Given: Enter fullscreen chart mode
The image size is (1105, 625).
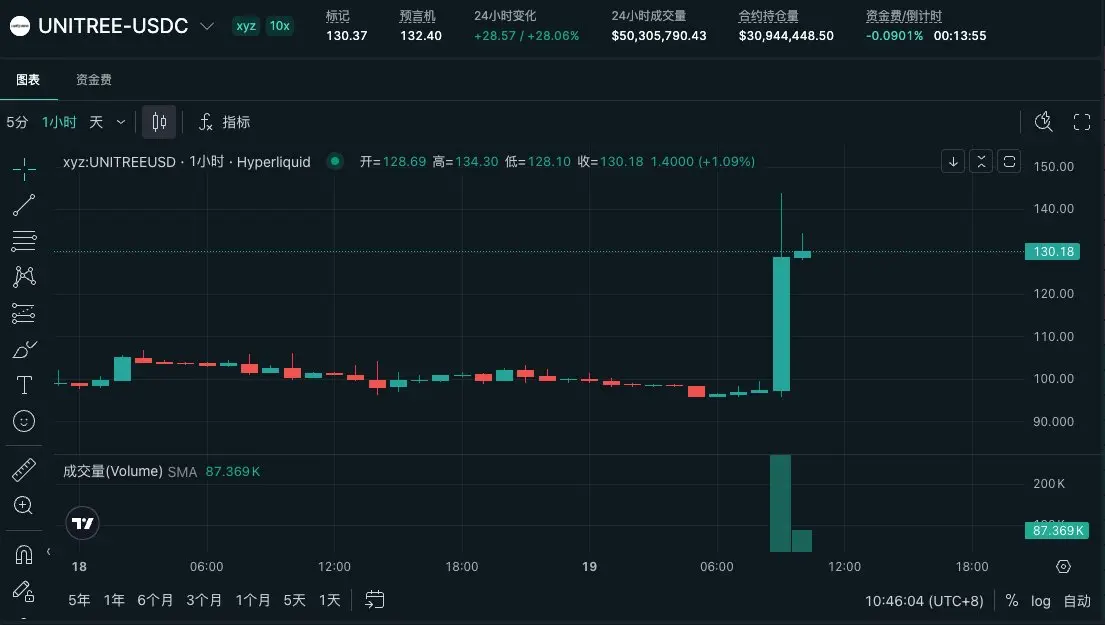Looking at the screenshot, I should click(x=1082, y=122).
